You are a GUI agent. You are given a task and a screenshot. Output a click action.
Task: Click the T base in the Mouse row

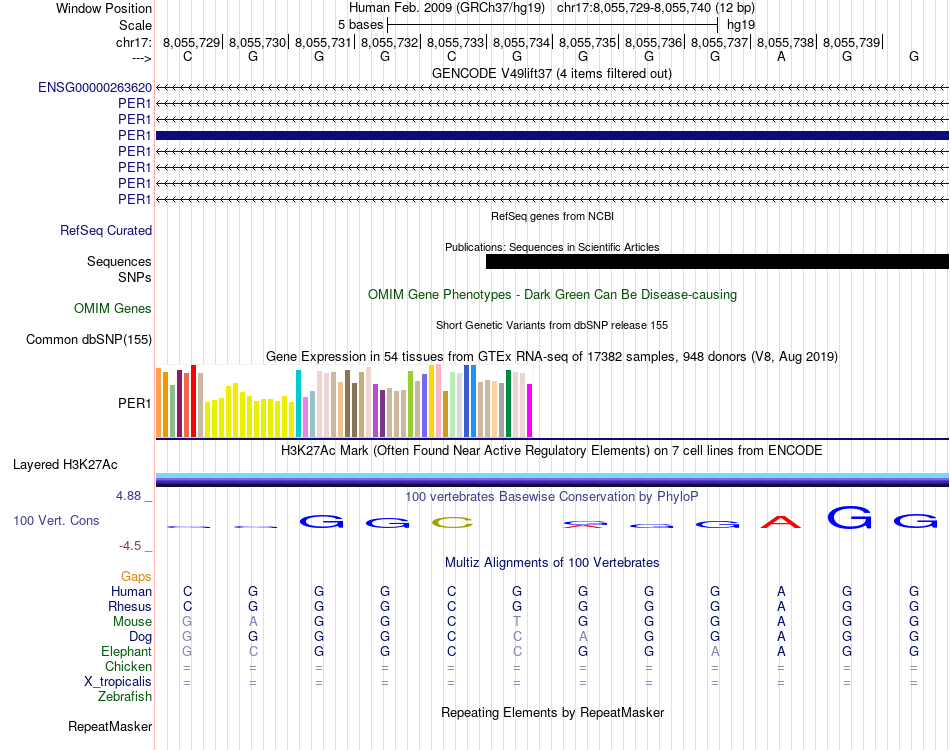point(517,622)
